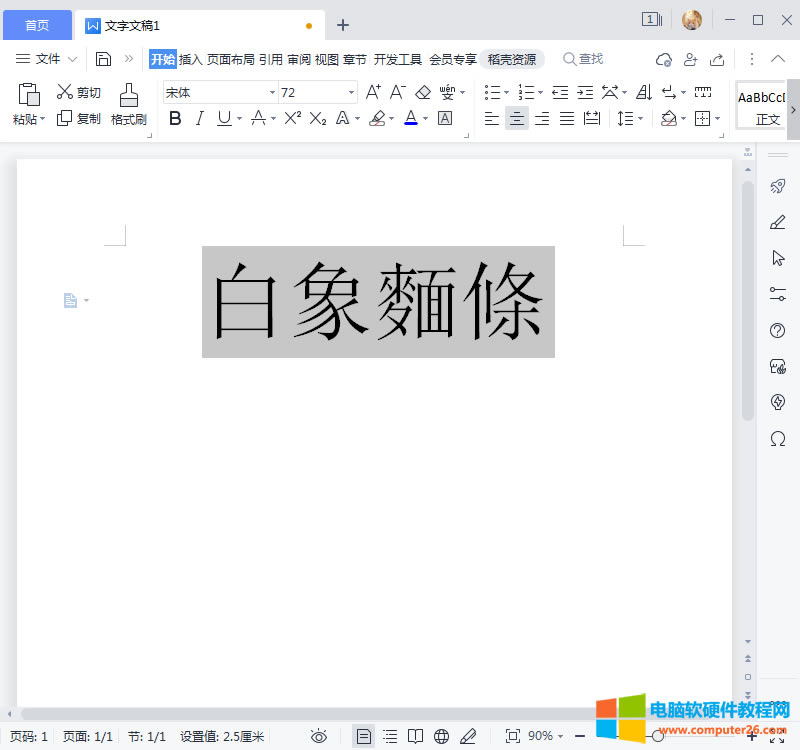Click the save icon in quick toolbar
This screenshot has width=800, height=750.
pyautogui.click(x=103, y=59)
